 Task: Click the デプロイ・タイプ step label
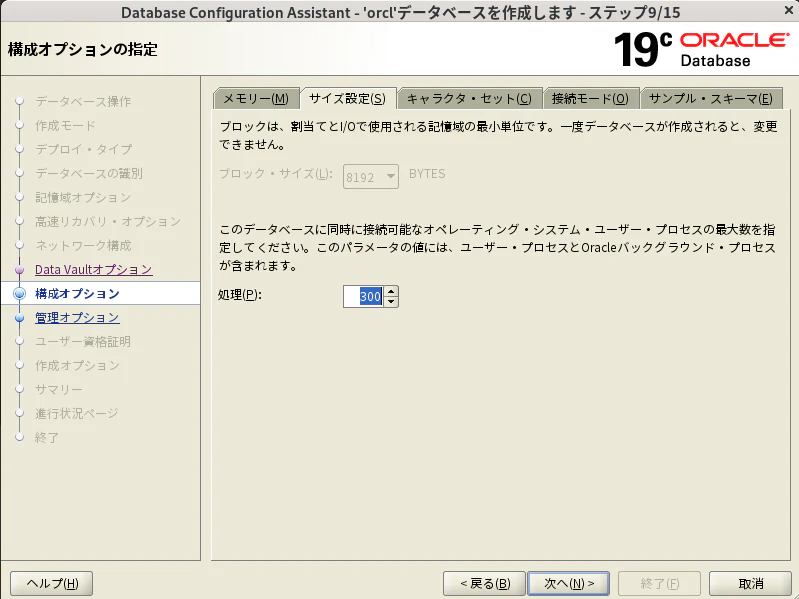point(84,149)
